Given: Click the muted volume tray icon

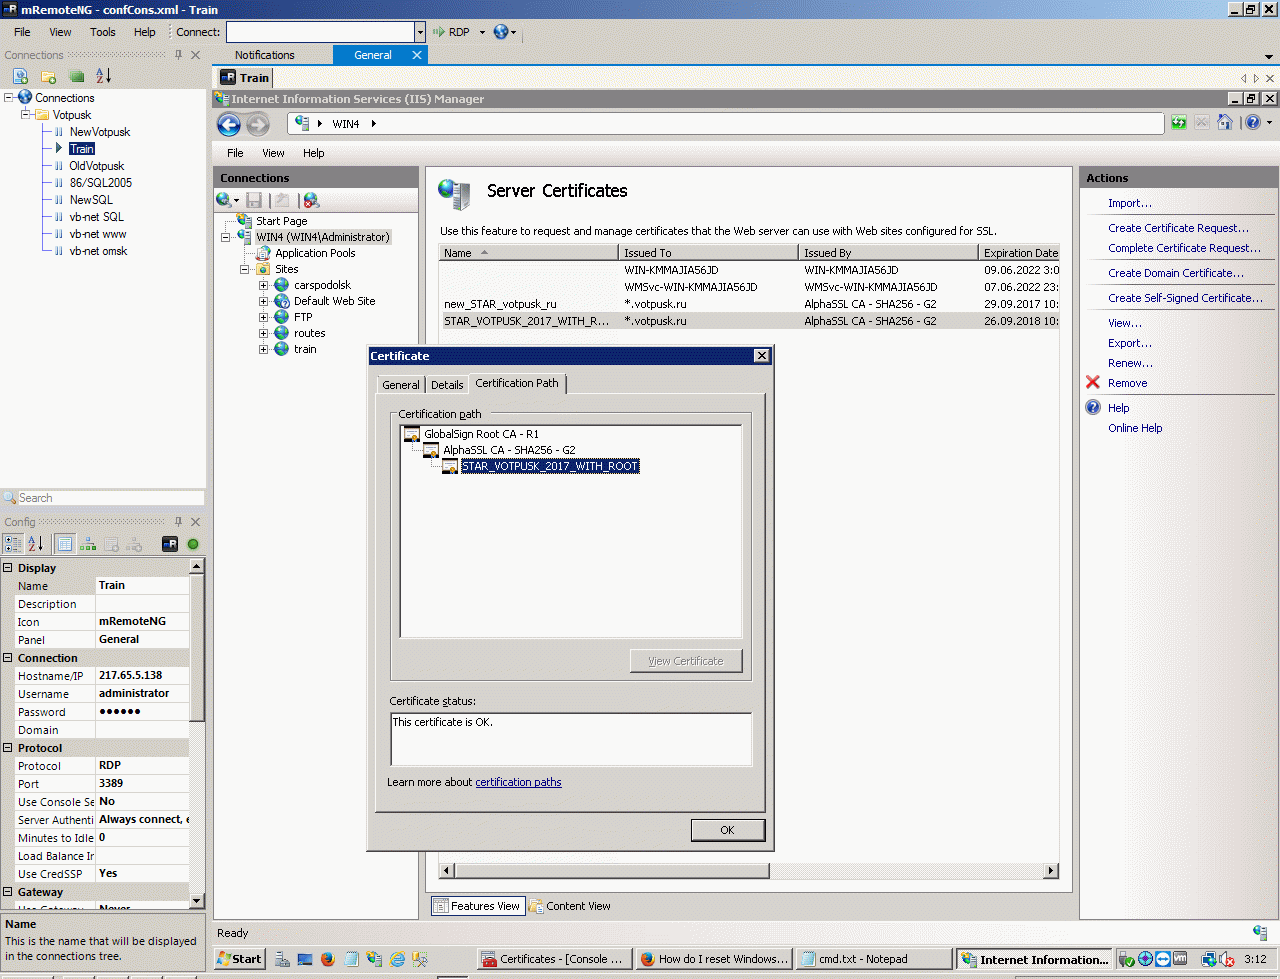Looking at the screenshot, I should click(x=1225, y=959).
